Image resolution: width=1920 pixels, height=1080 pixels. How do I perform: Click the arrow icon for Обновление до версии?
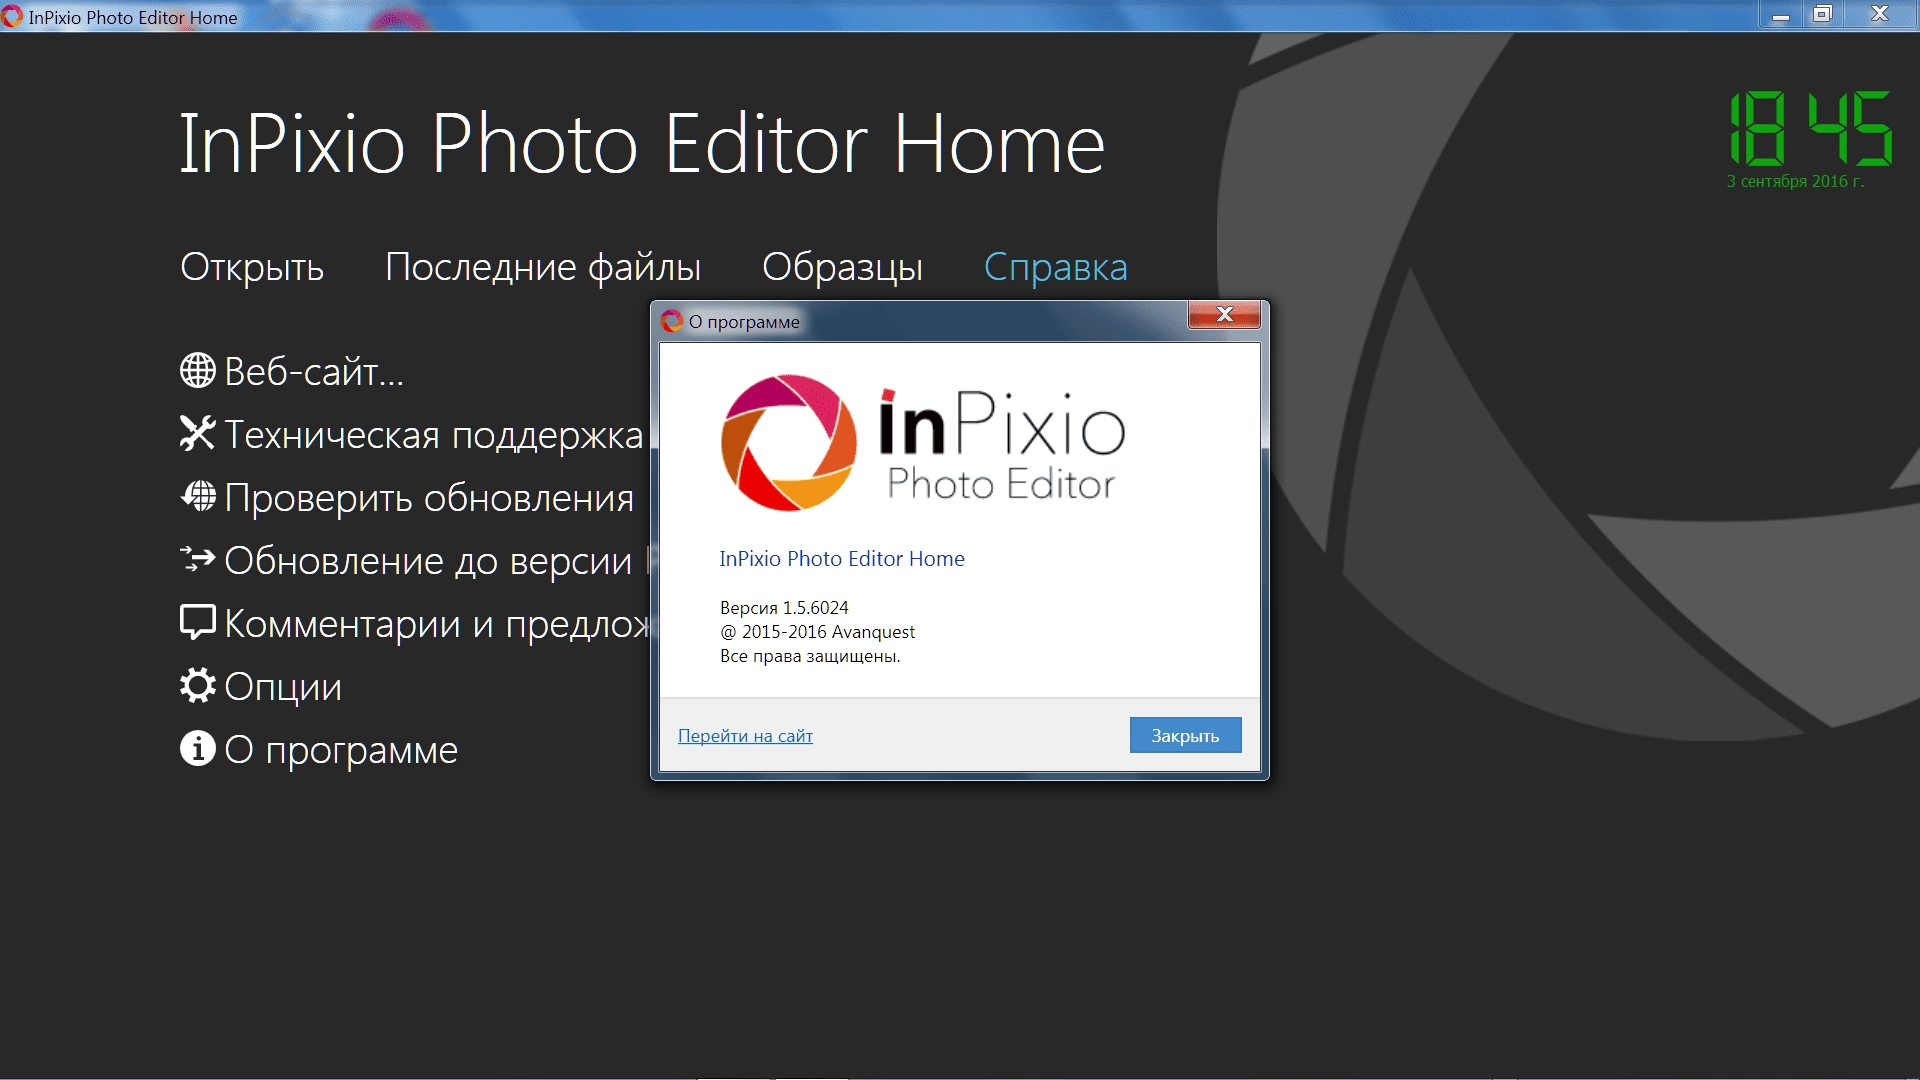point(197,559)
